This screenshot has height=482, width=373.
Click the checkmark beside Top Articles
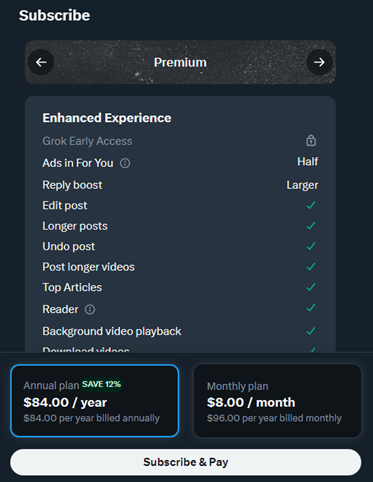(311, 287)
